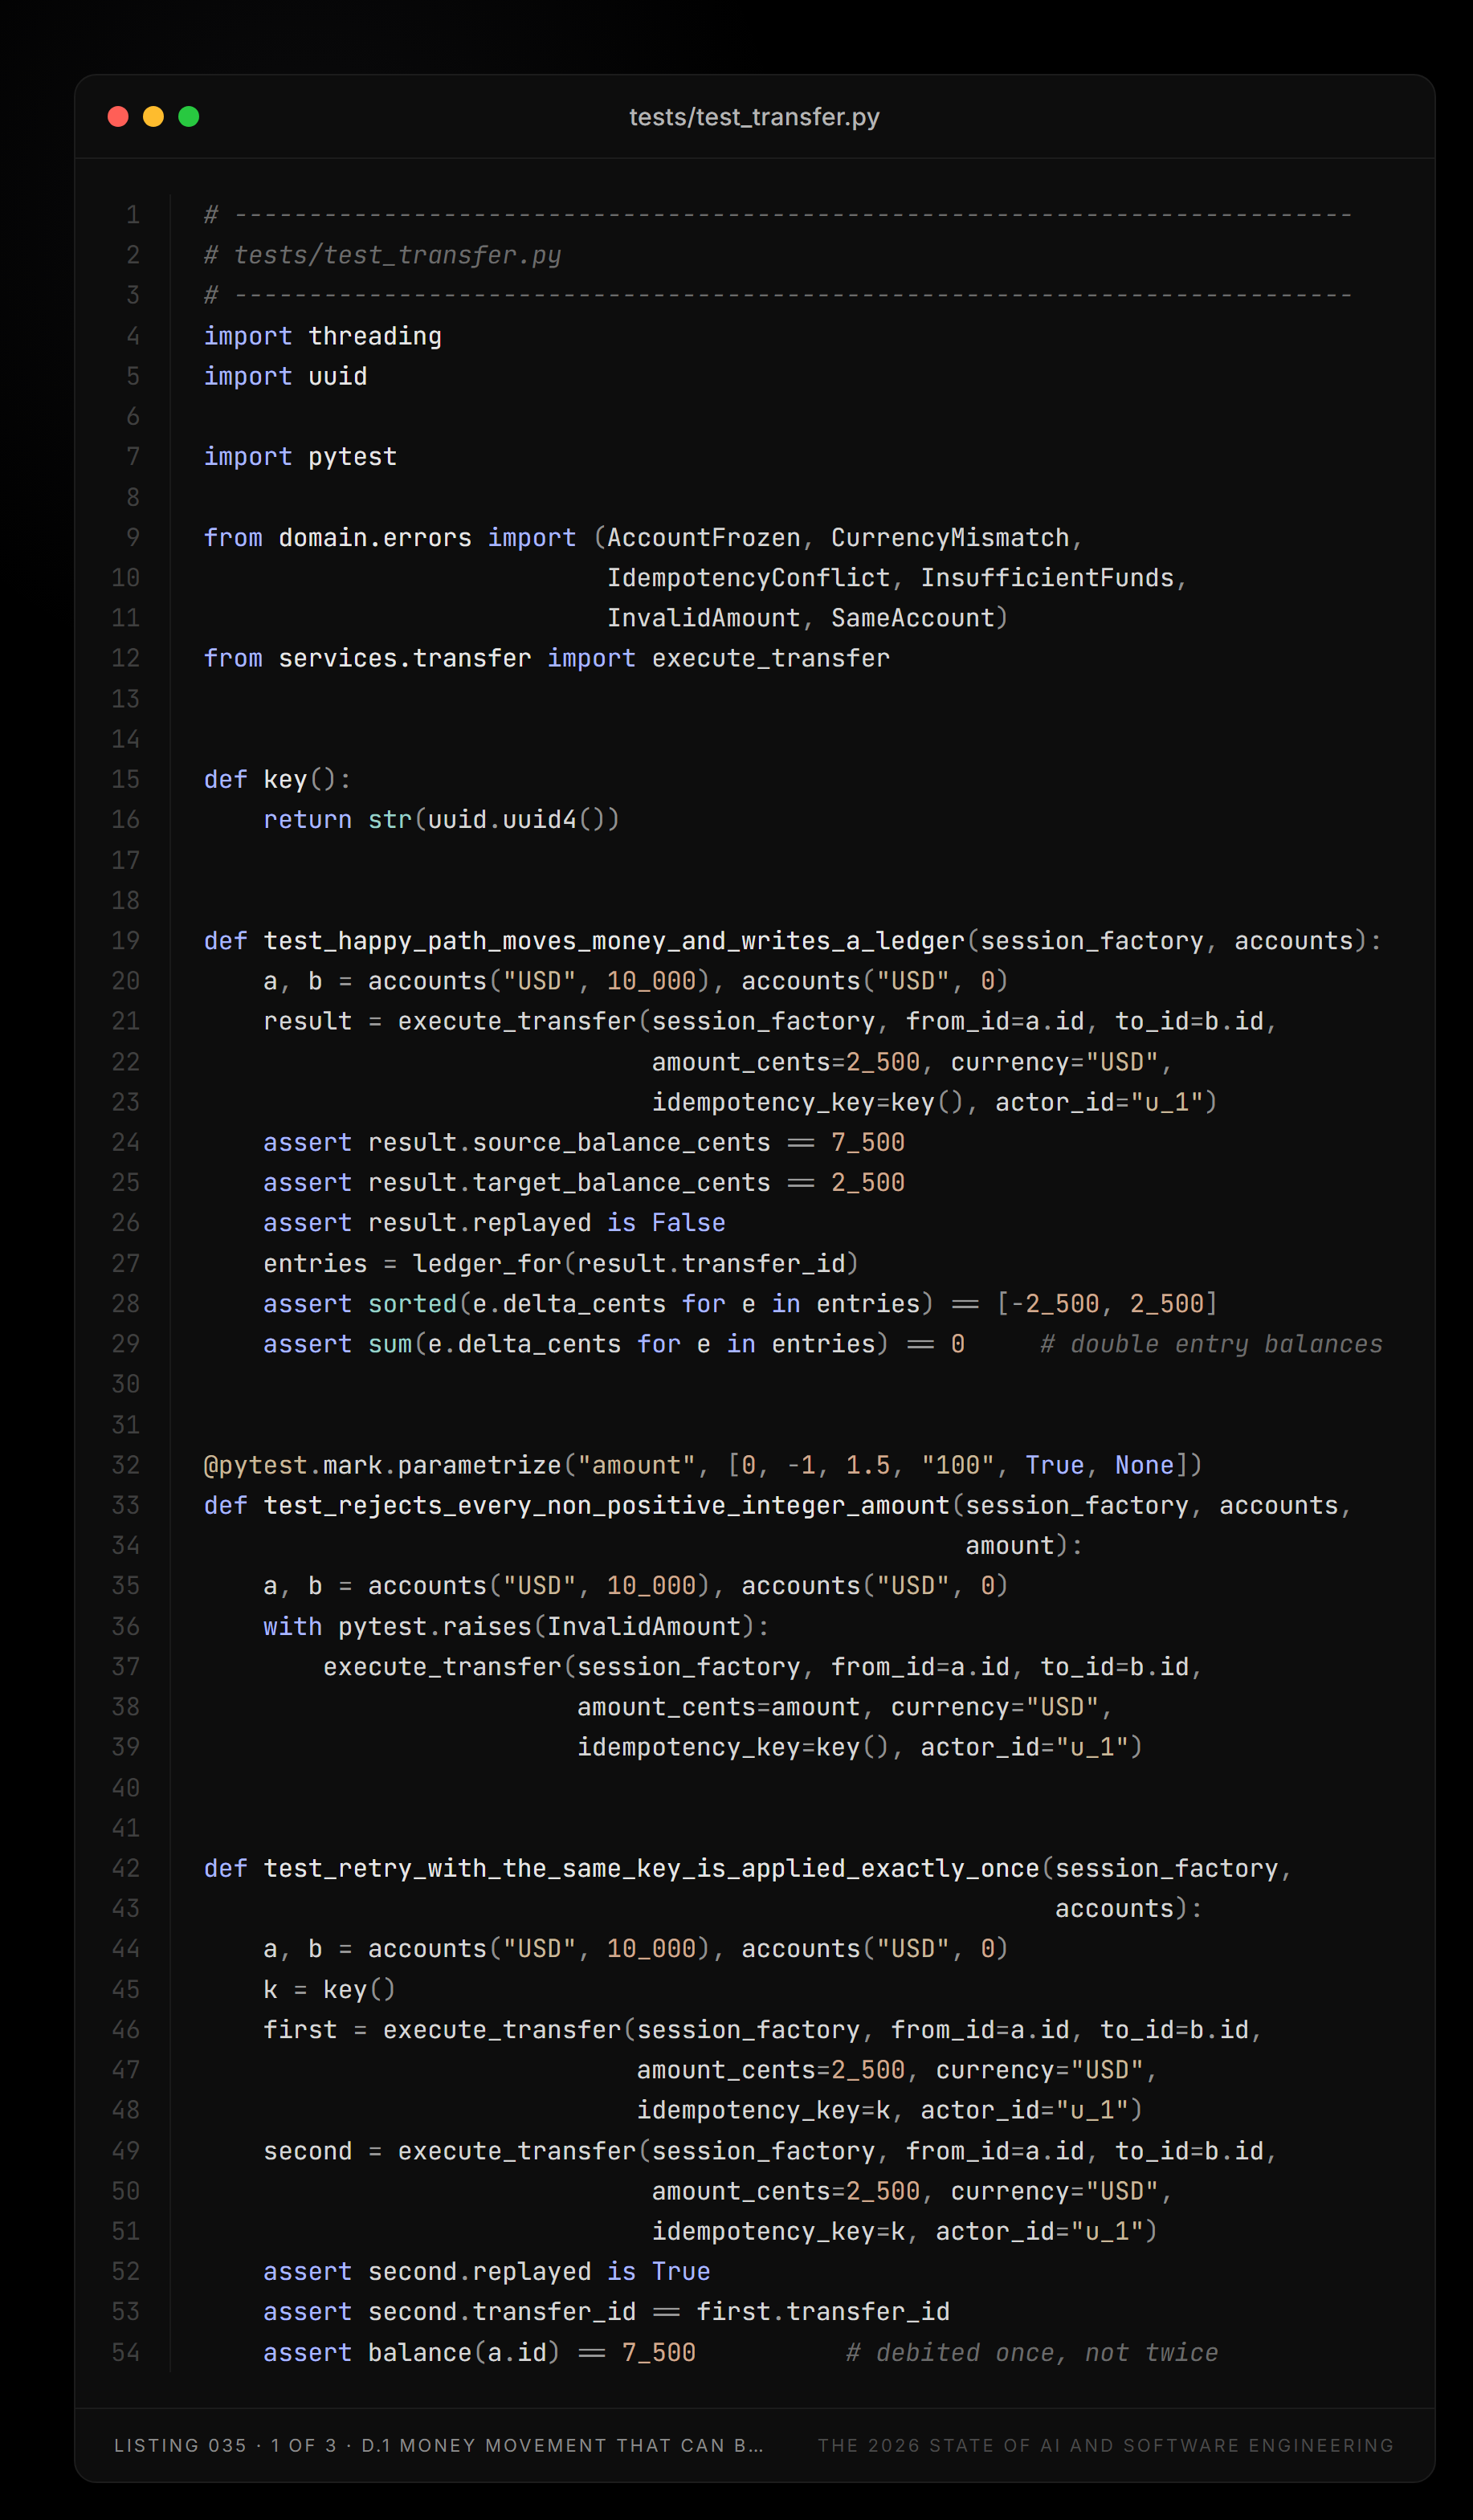
Task: Click 'assert result.replayed is False' on line 26
Action: (x=494, y=1223)
